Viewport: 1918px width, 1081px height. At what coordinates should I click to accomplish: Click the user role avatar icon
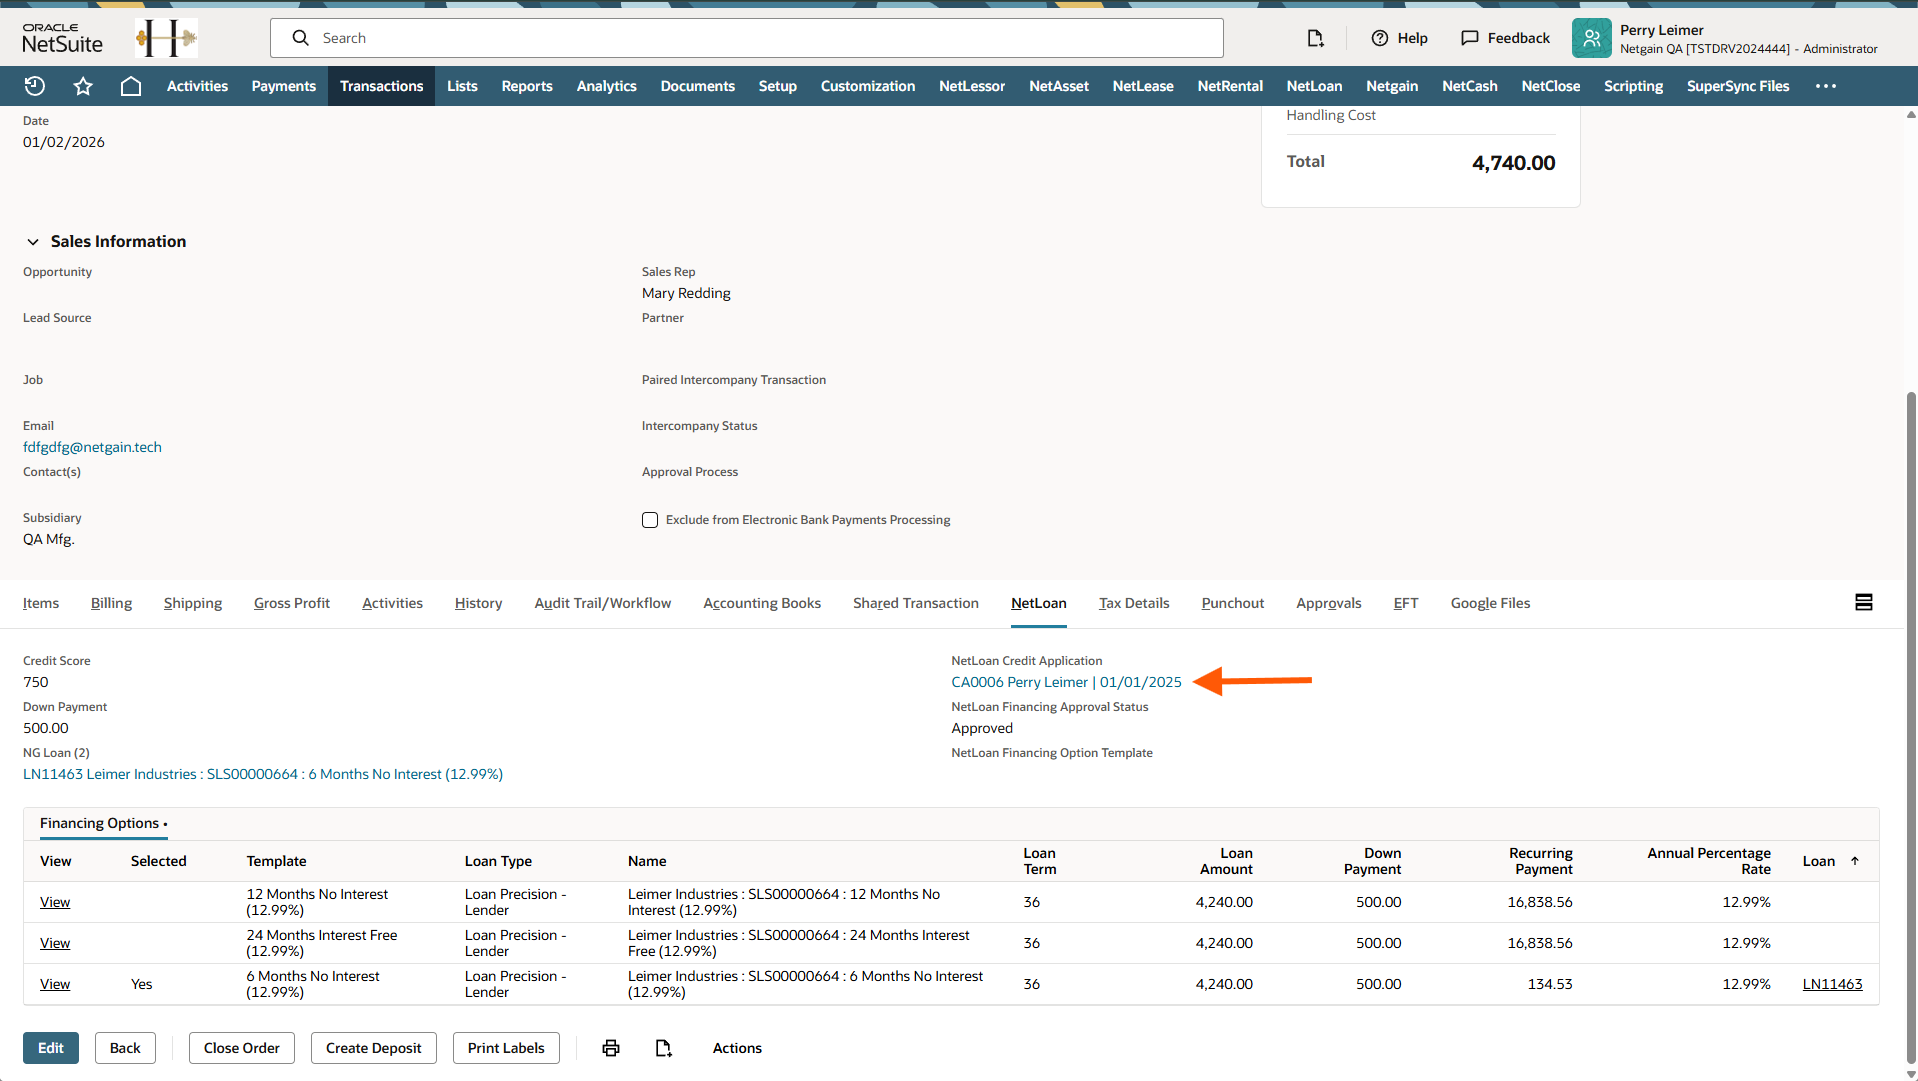click(x=1591, y=38)
